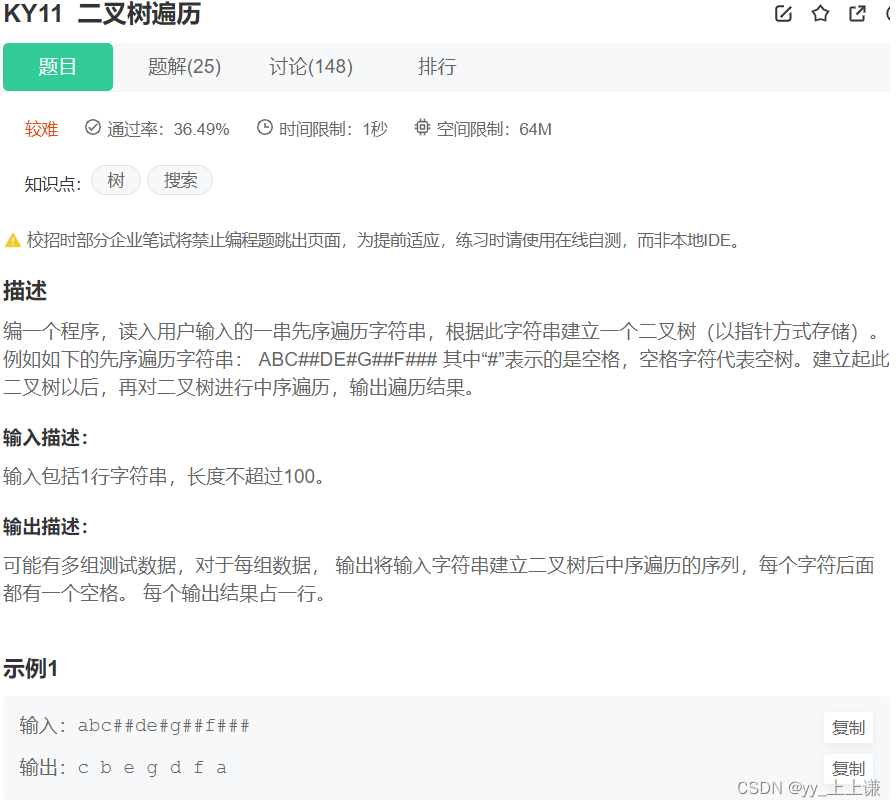
Task: Switch to the 排行 tab
Action: point(437,66)
